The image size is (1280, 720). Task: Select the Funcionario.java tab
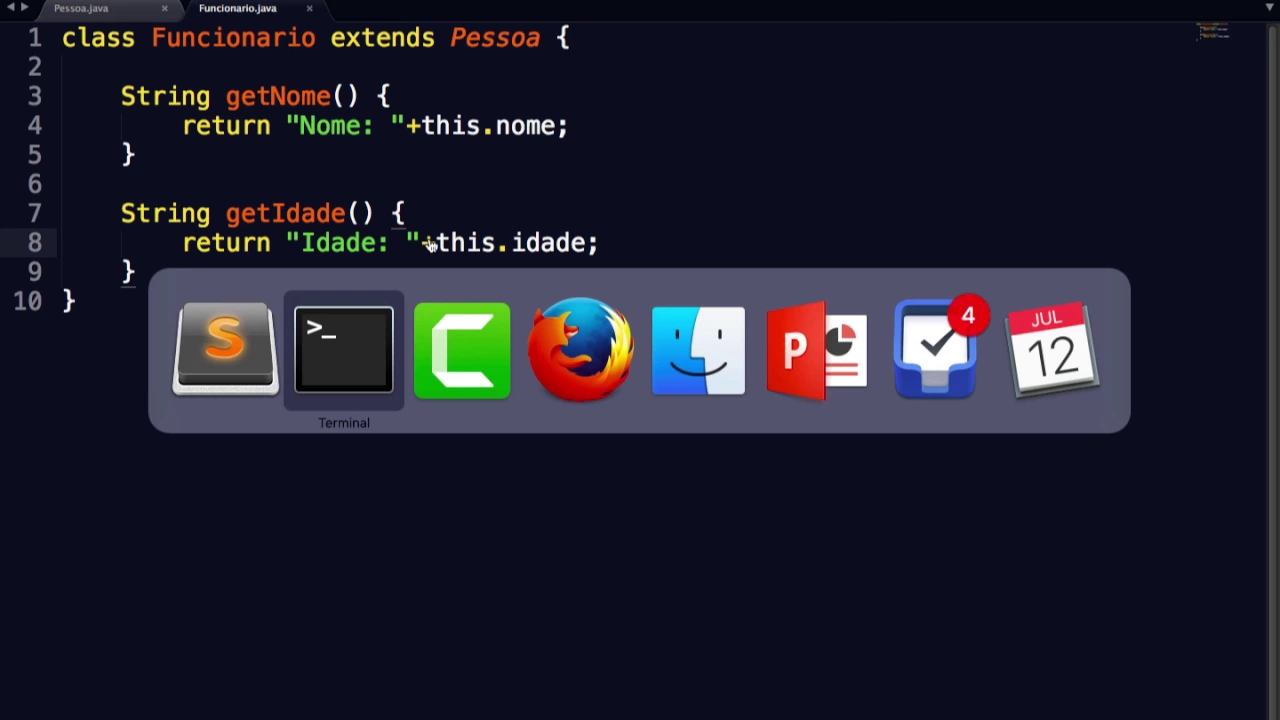click(x=237, y=8)
